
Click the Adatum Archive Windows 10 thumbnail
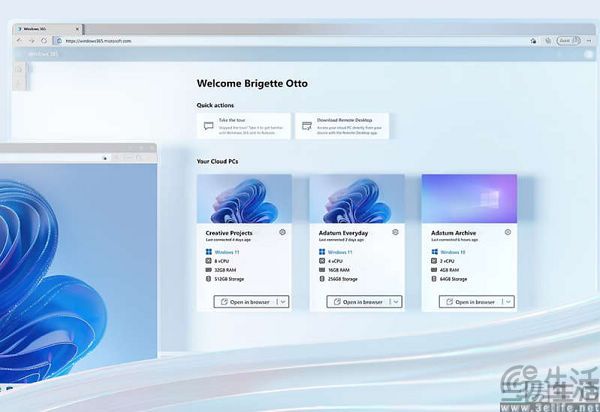[469, 198]
